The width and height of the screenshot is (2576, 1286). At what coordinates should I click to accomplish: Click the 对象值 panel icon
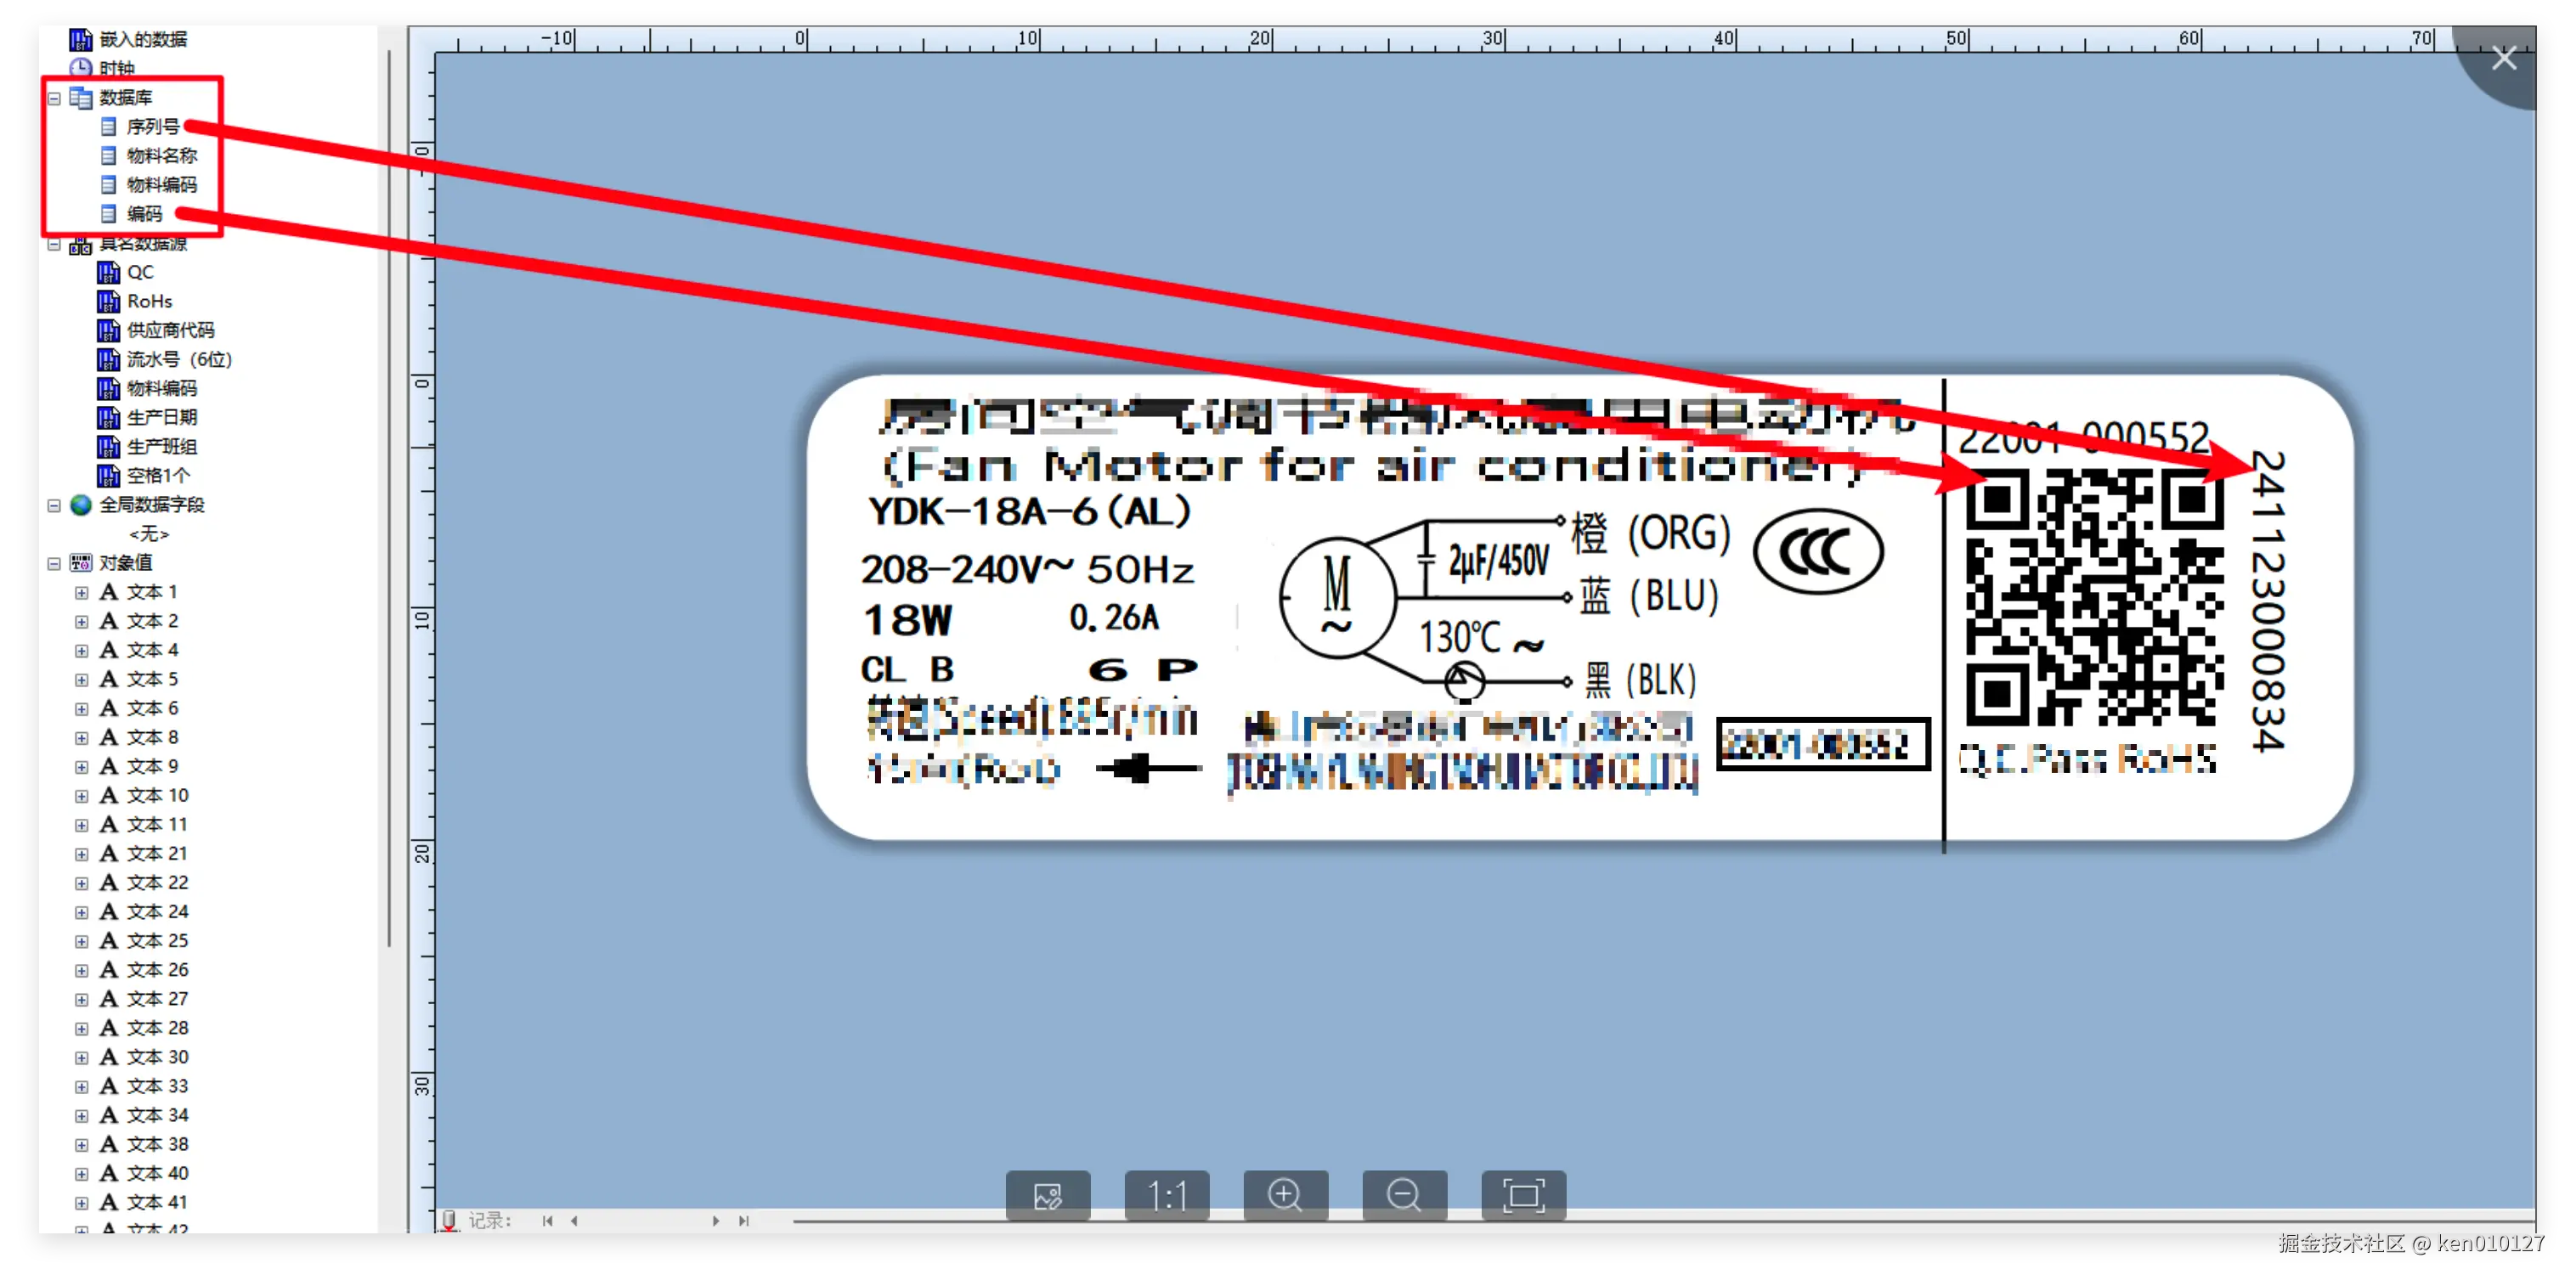tap(79, 562)
